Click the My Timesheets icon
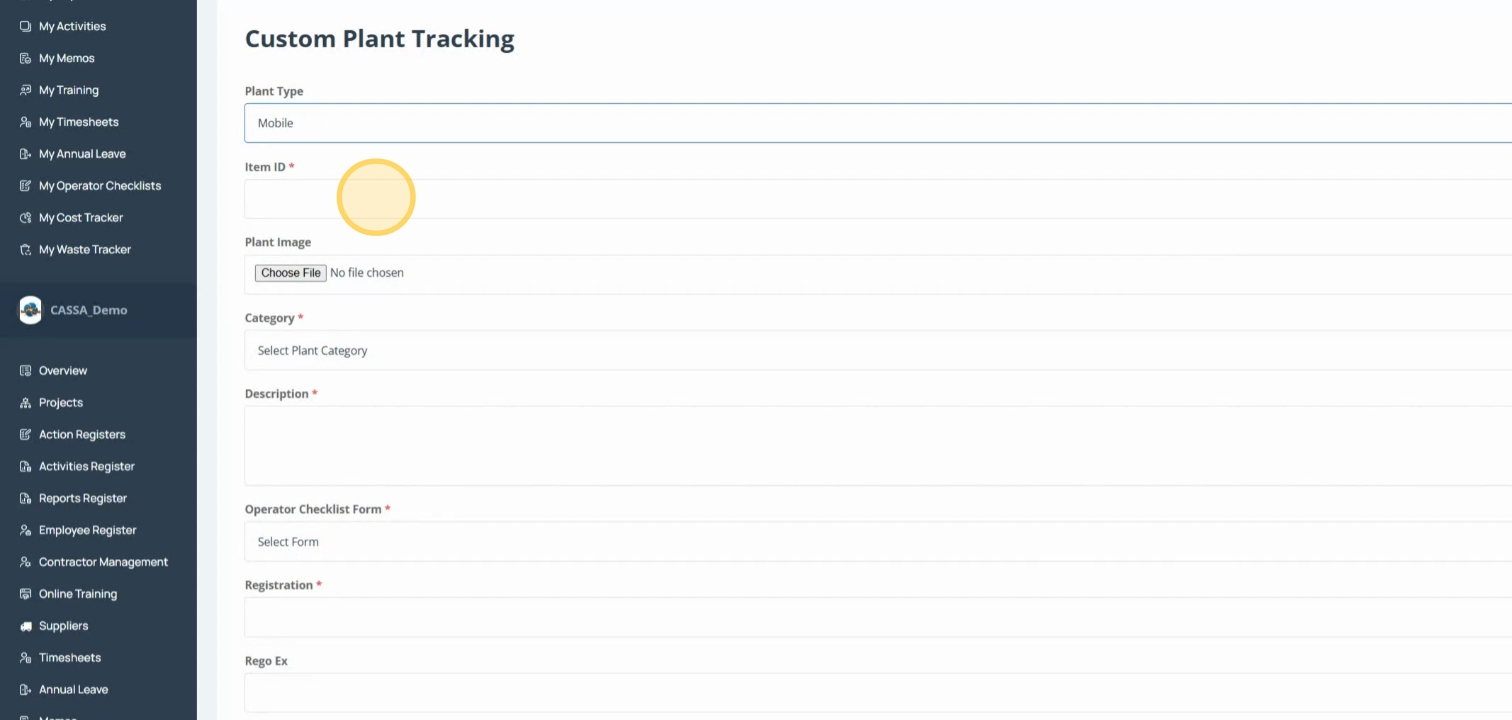 pos(26,122)
